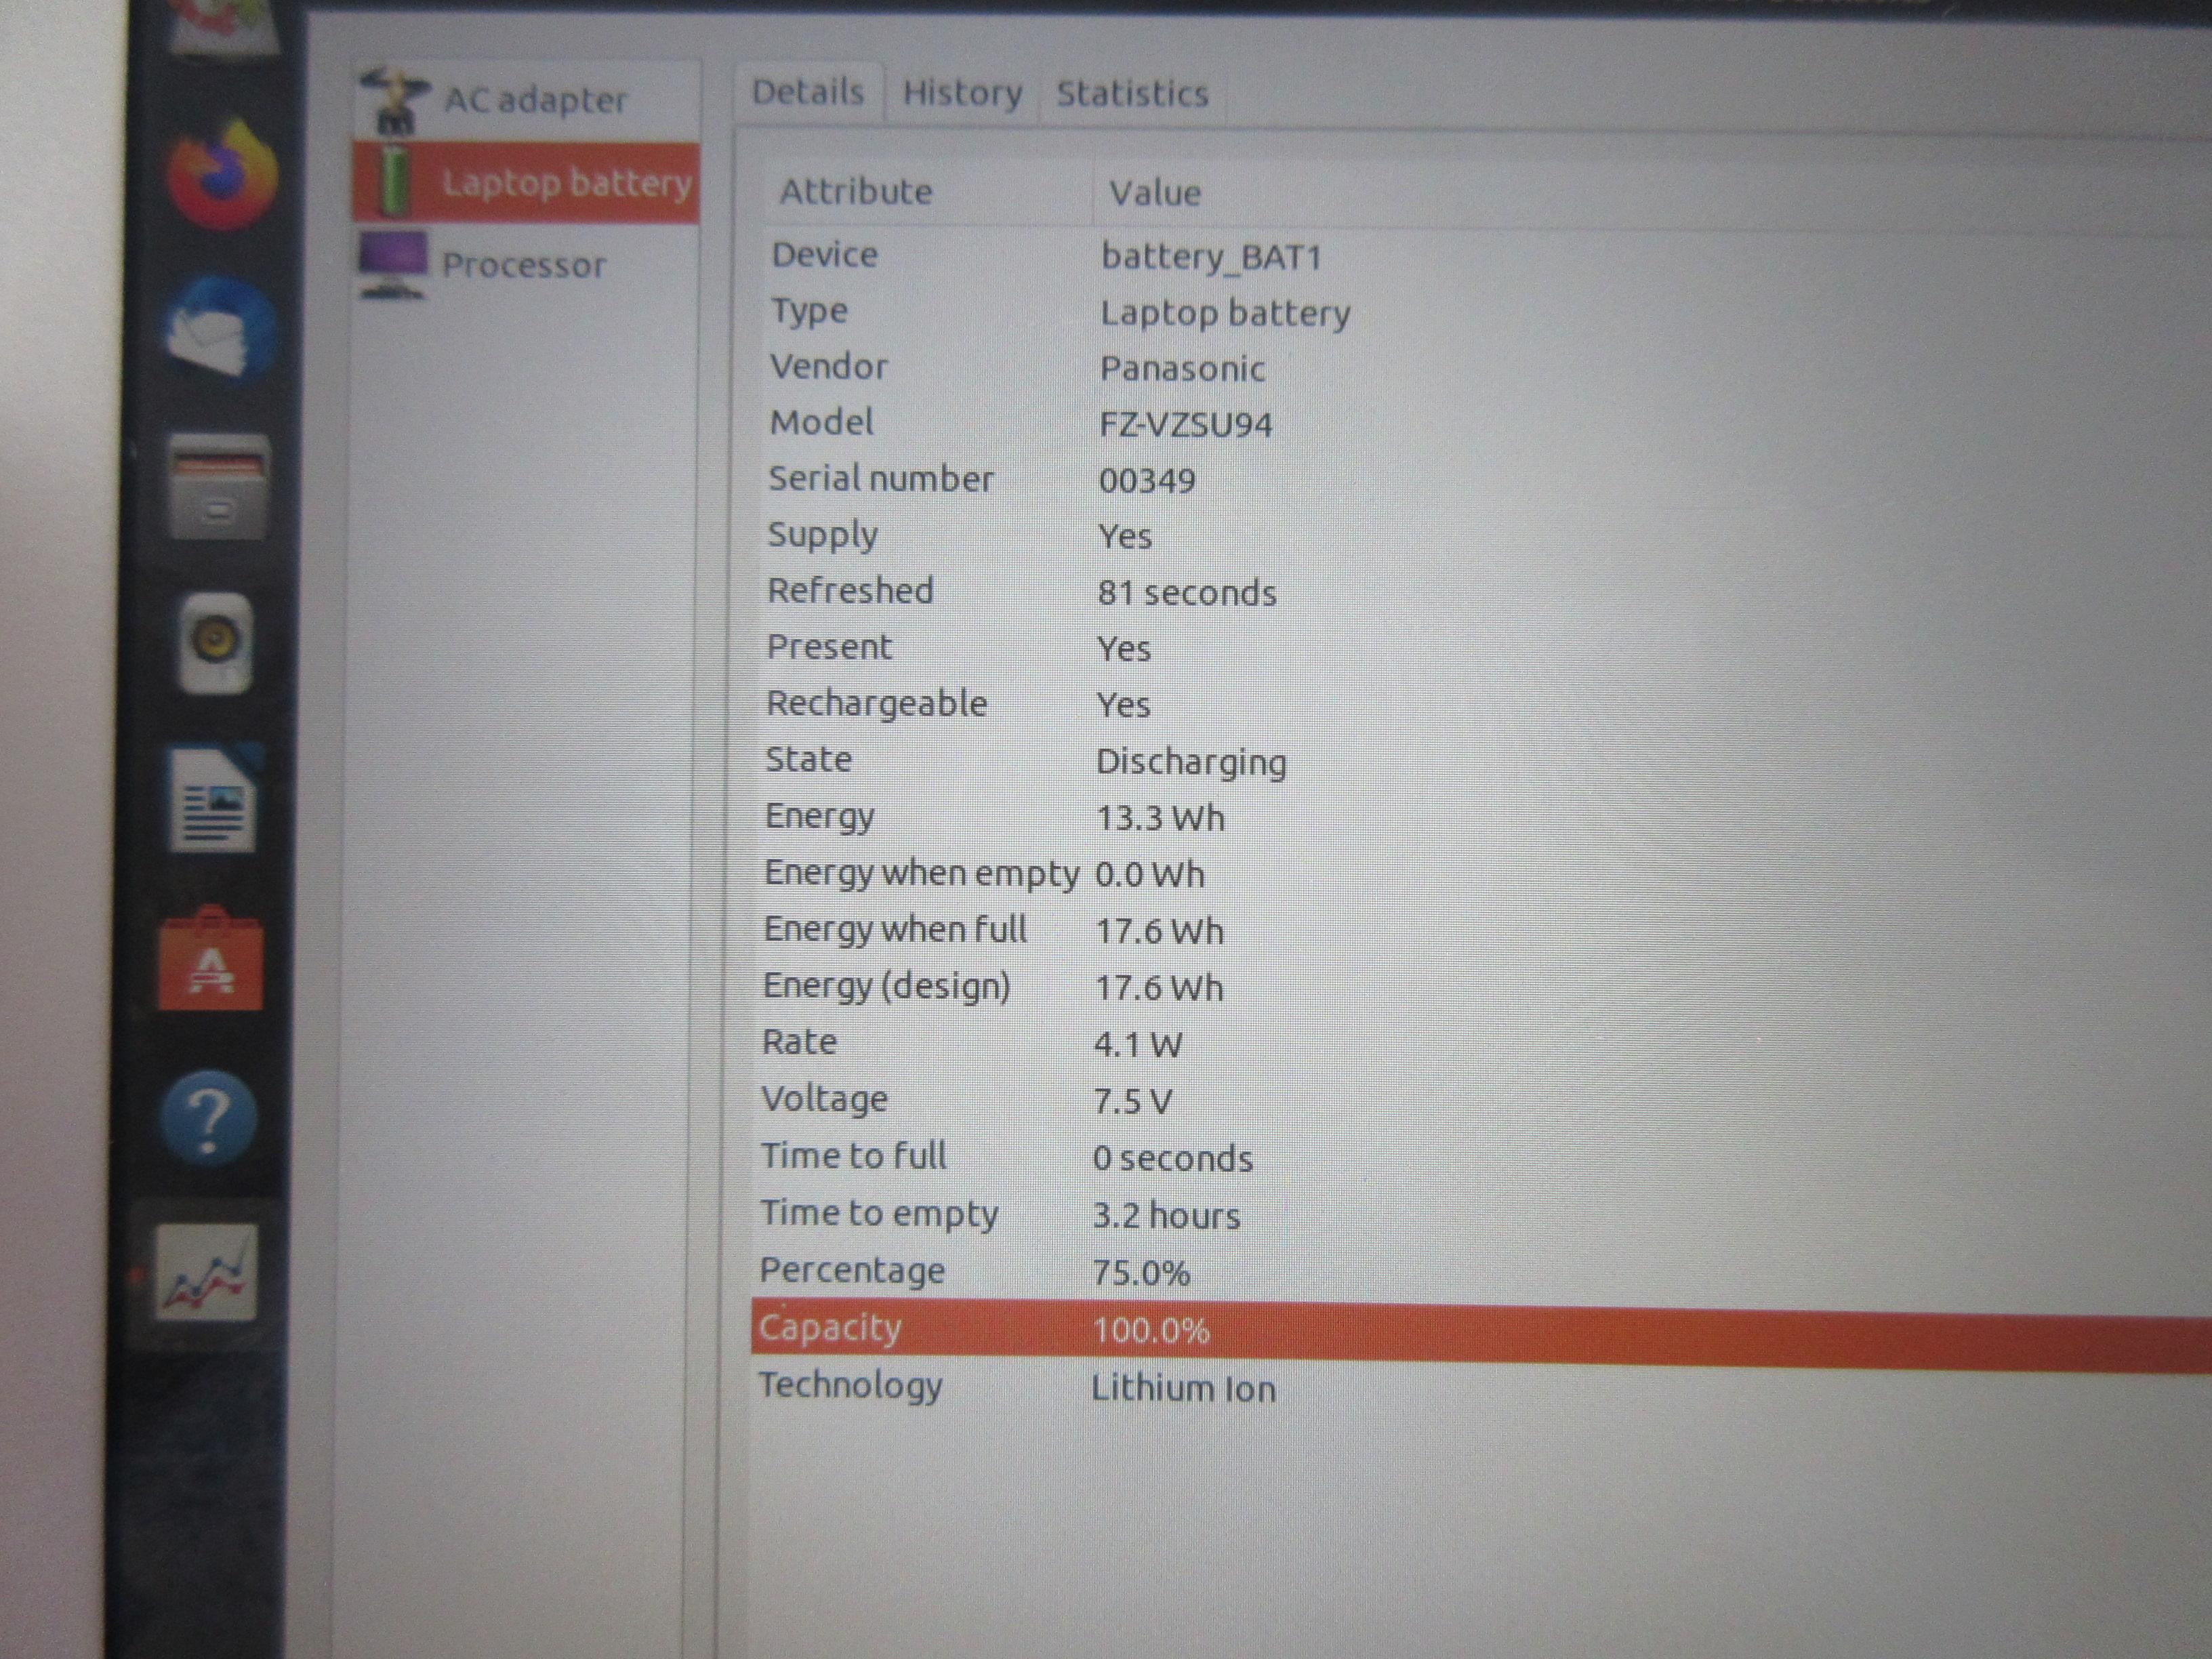
Task: Click the Attribute column header
Action: click(856, 191)
